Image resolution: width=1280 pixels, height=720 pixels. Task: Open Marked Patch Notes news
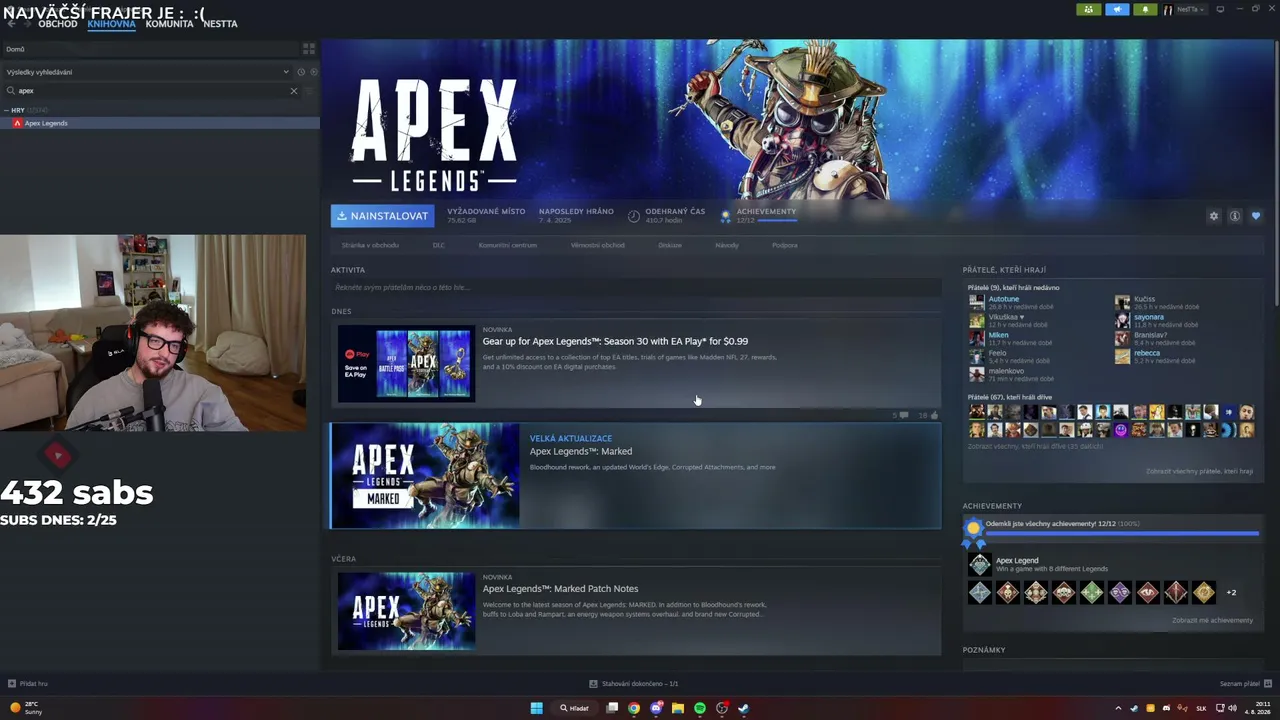560,589
